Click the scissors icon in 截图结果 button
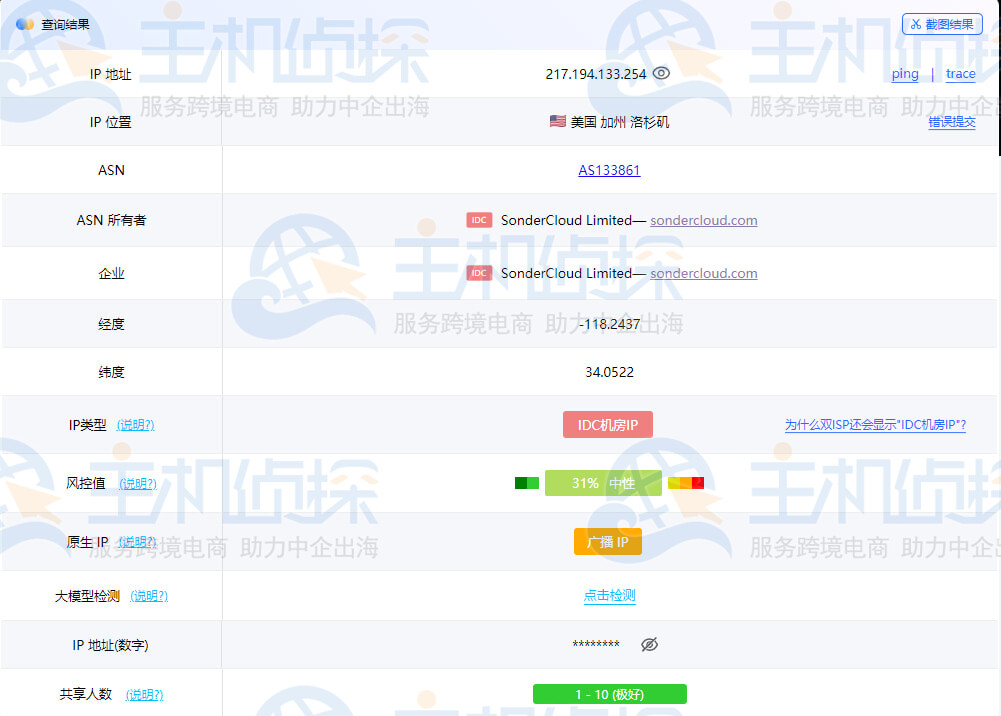 [x=916, y=24]
